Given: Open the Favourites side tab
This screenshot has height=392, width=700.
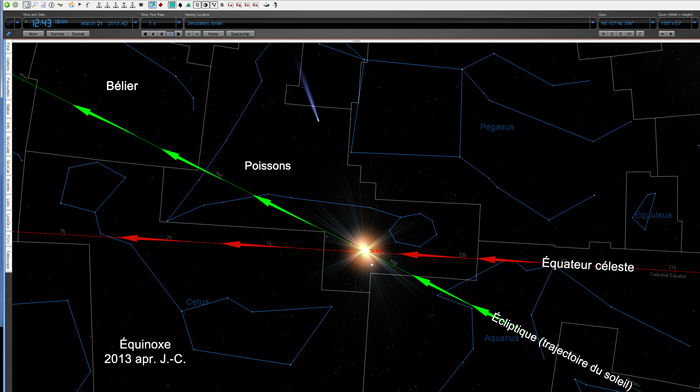Looking at the screenshot, I should (8, 87).
